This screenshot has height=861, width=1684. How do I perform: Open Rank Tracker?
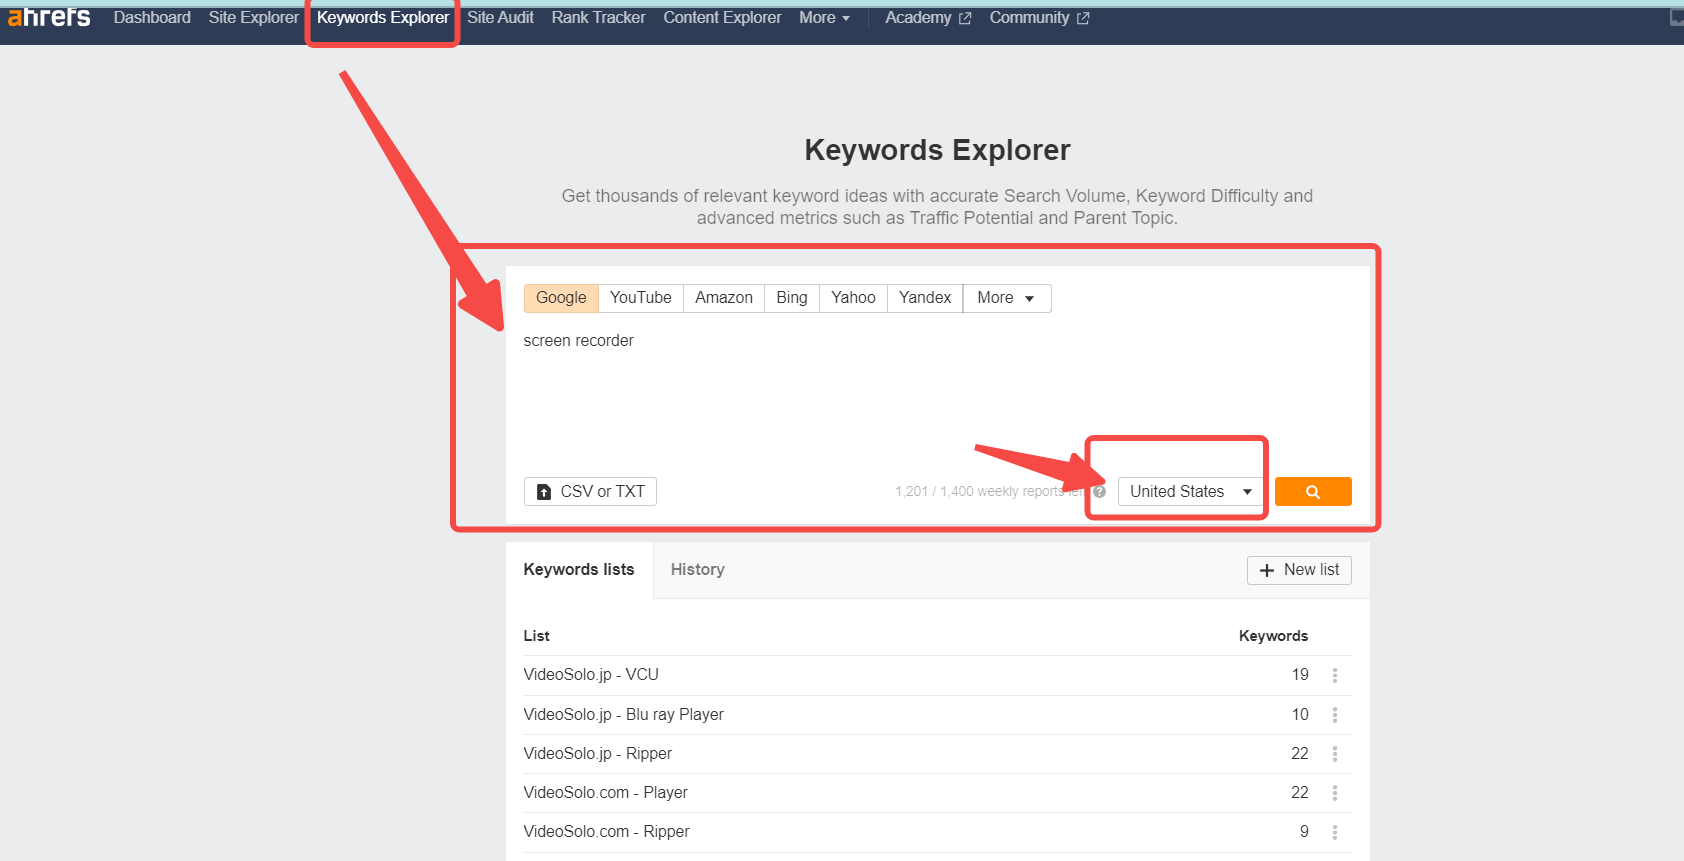click(x=598, y=18)
